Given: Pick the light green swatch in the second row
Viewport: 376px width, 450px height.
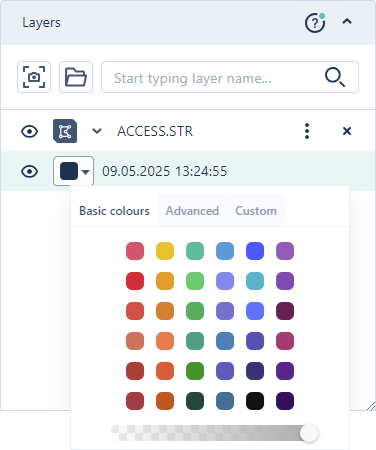Looking at the screenshot, I should pyautogui.click(x=195, y=281).
